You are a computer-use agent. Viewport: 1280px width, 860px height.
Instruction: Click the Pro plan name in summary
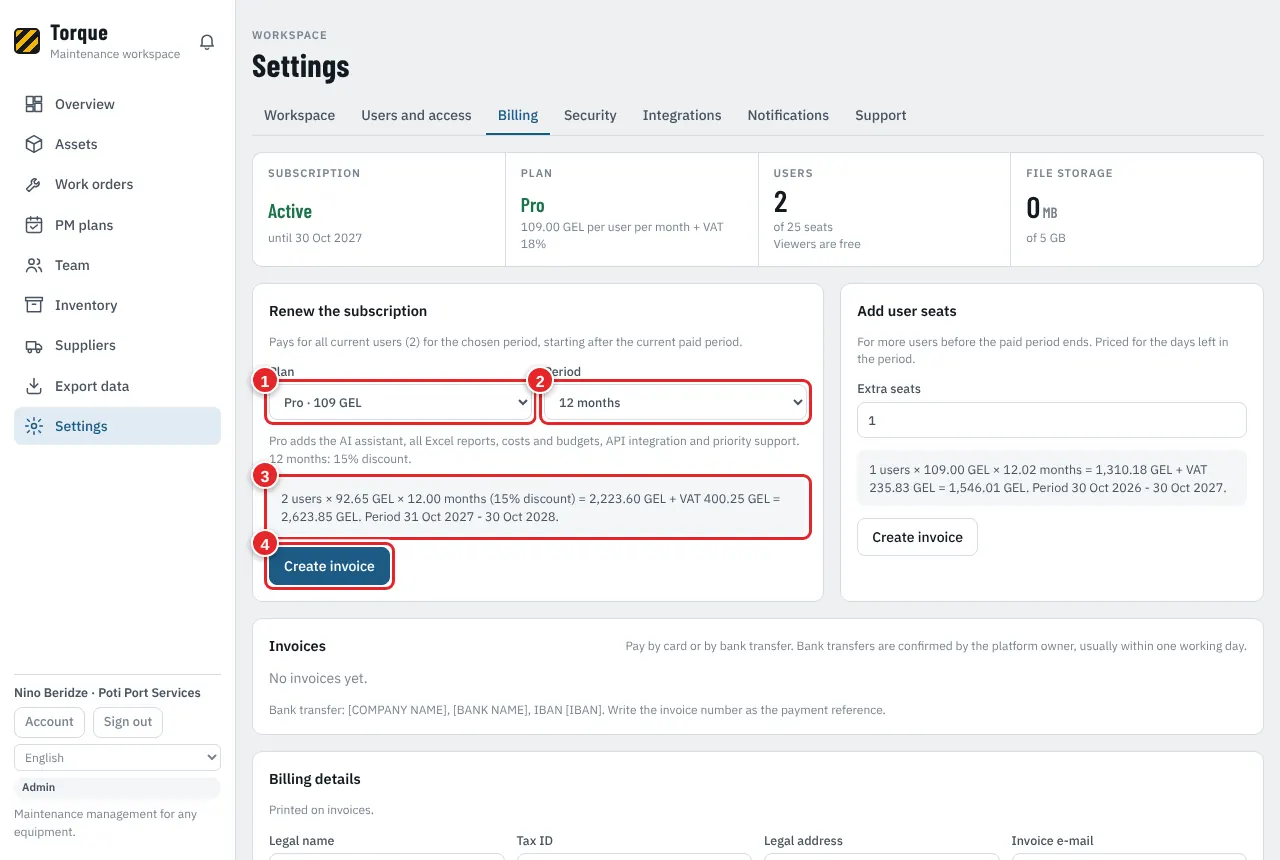coord(532,205)
